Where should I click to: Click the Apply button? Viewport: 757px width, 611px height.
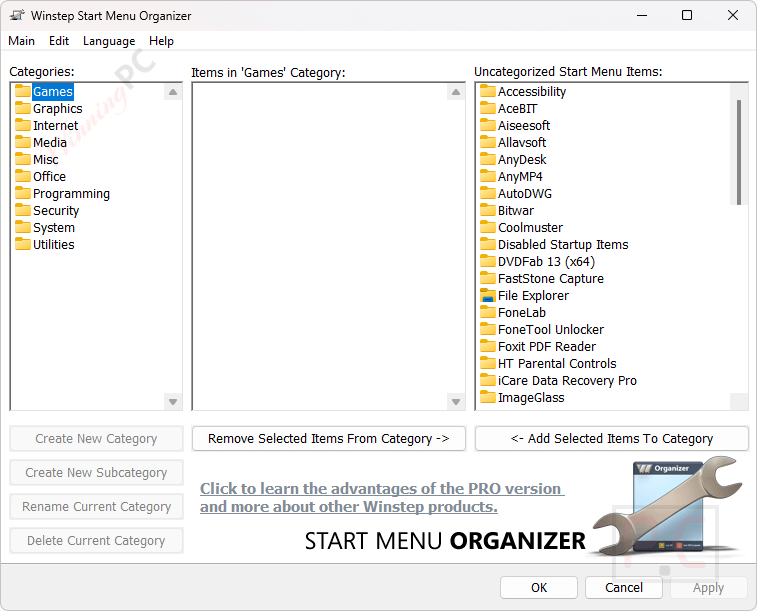[x=708, y=587]
